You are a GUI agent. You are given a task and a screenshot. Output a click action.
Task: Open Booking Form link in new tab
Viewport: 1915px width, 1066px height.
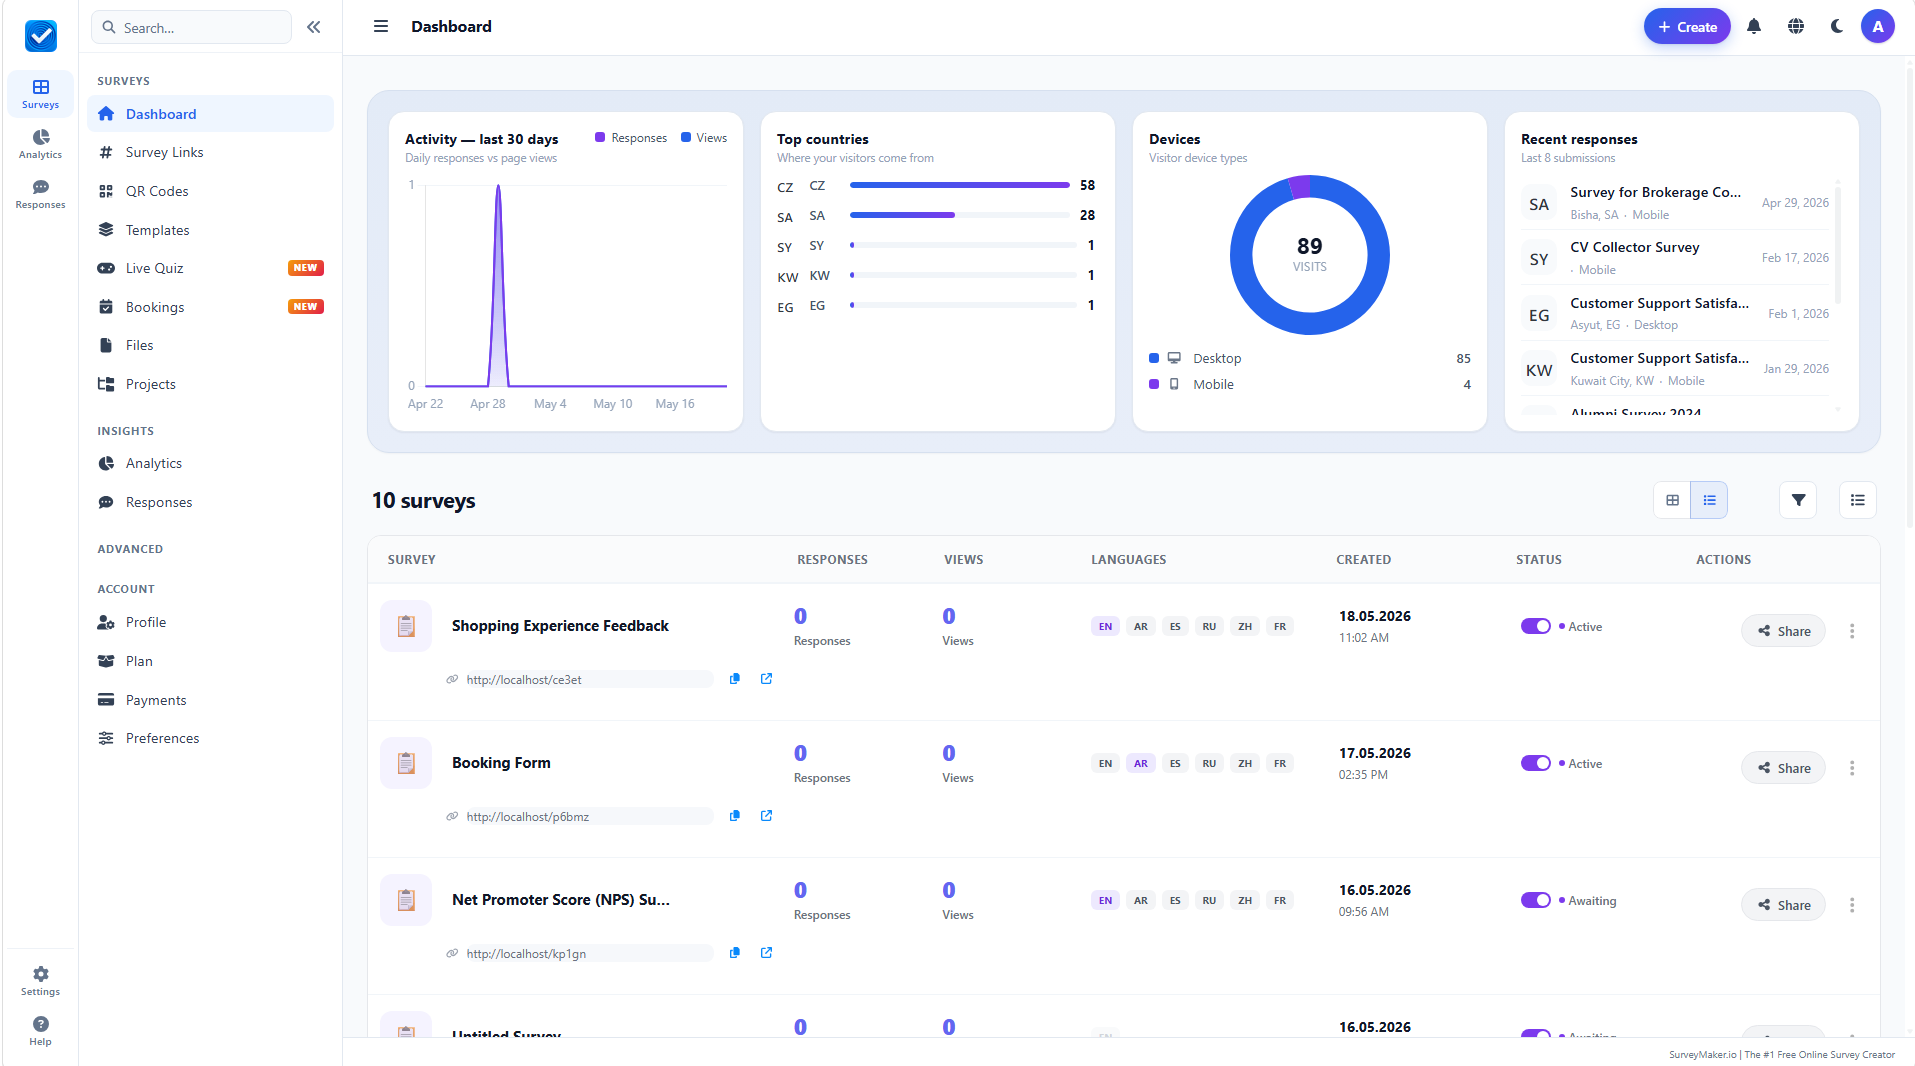[x=767, y=816]
